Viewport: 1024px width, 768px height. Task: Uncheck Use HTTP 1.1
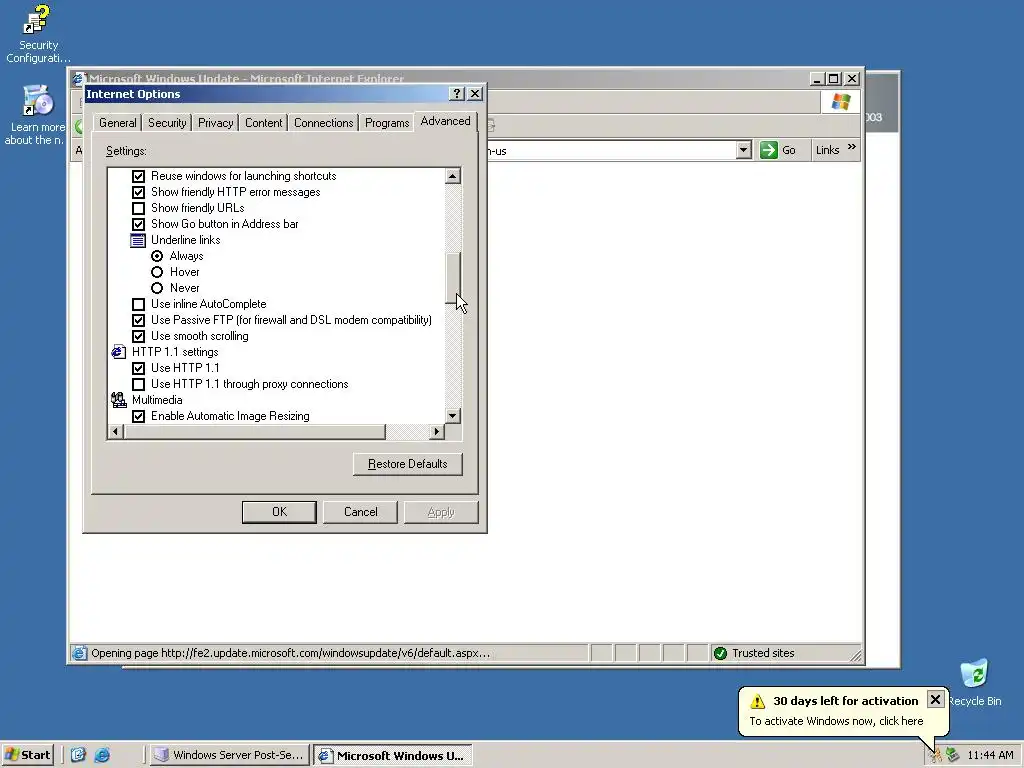coord(138,368)
